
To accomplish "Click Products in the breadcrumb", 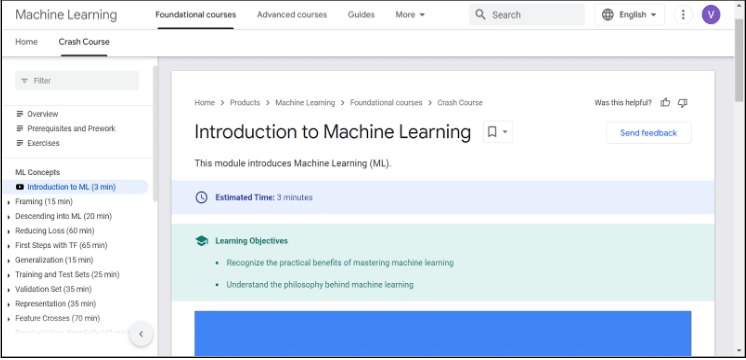I will coord(245,103).
